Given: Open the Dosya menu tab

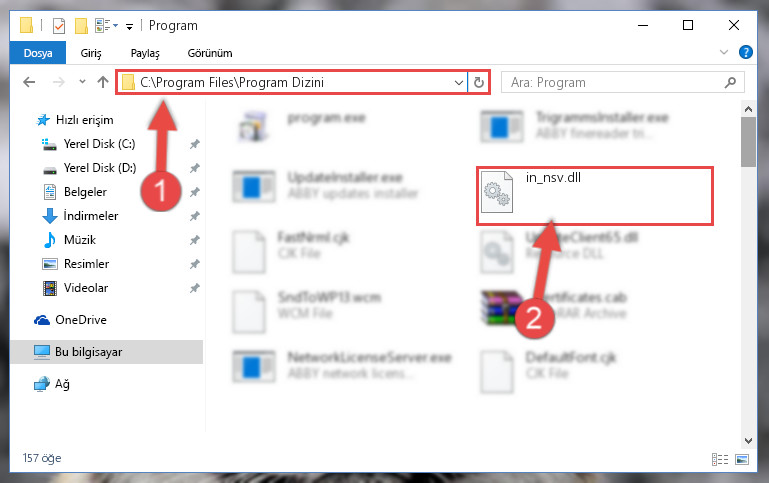Looking at the screenshot, I should 38,53.
